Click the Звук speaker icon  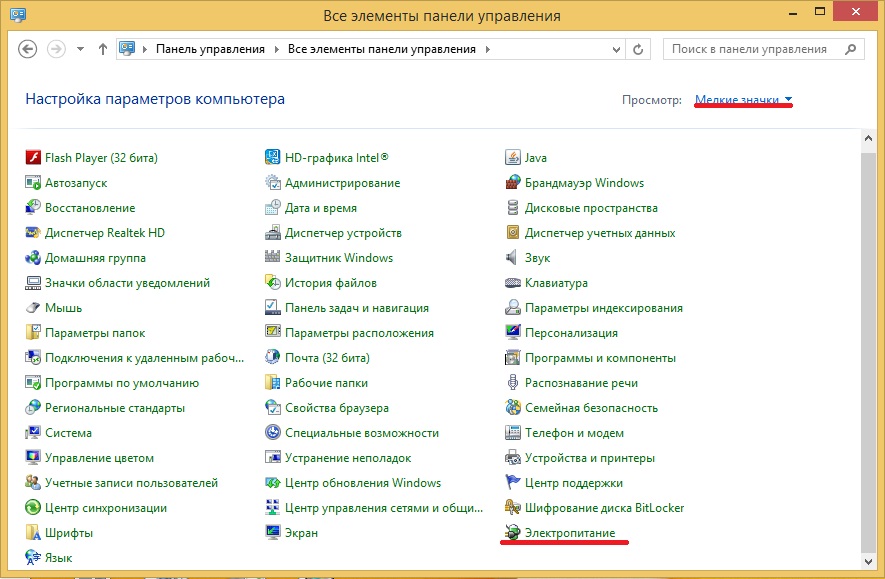pyautogui.click(x=513, y=258)
